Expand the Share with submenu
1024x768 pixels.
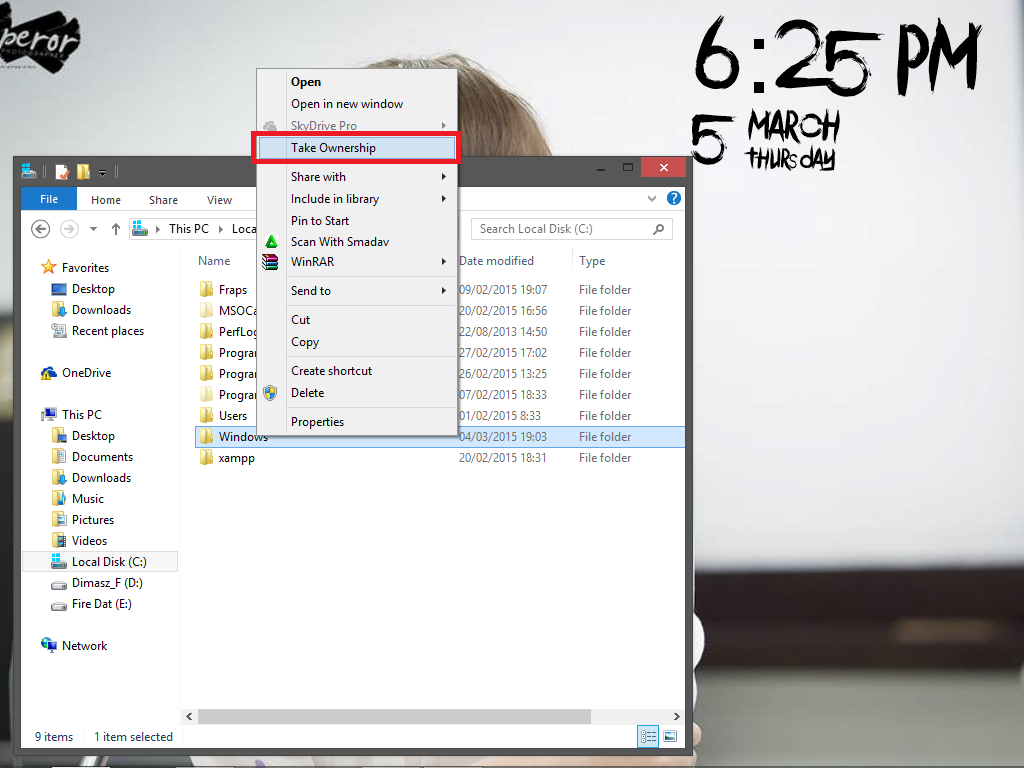tap(357, 176)
